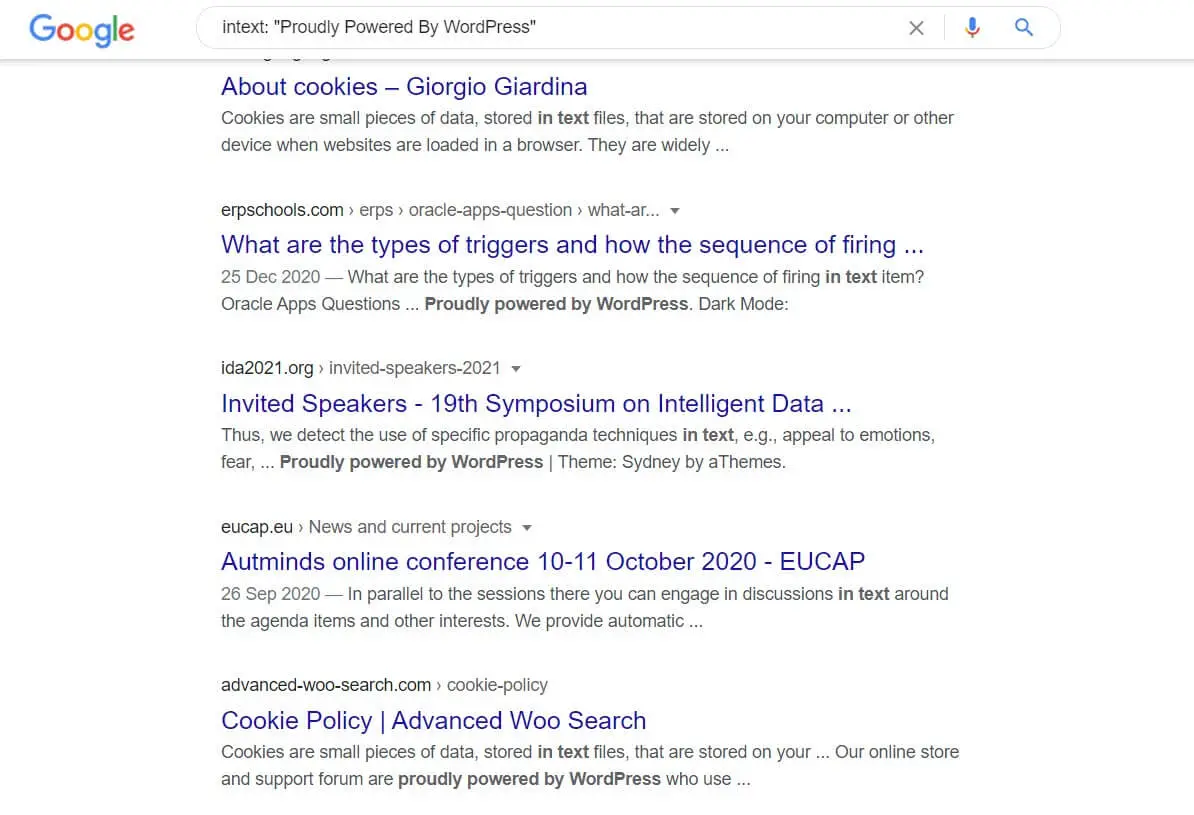Viewport: 1194px width, 815px height.
Task: Open 'What are the types of triggers' result
Action: click(572, 244)
